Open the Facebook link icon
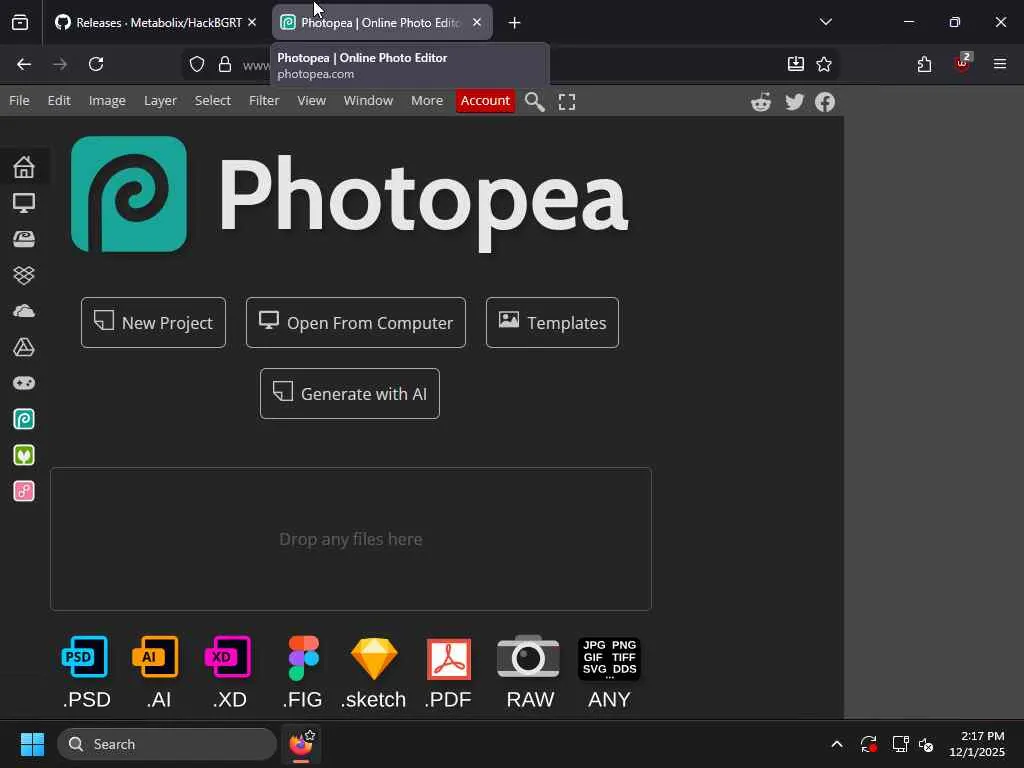This screenshot has width=1024, height=768. [x=825, y=102]
